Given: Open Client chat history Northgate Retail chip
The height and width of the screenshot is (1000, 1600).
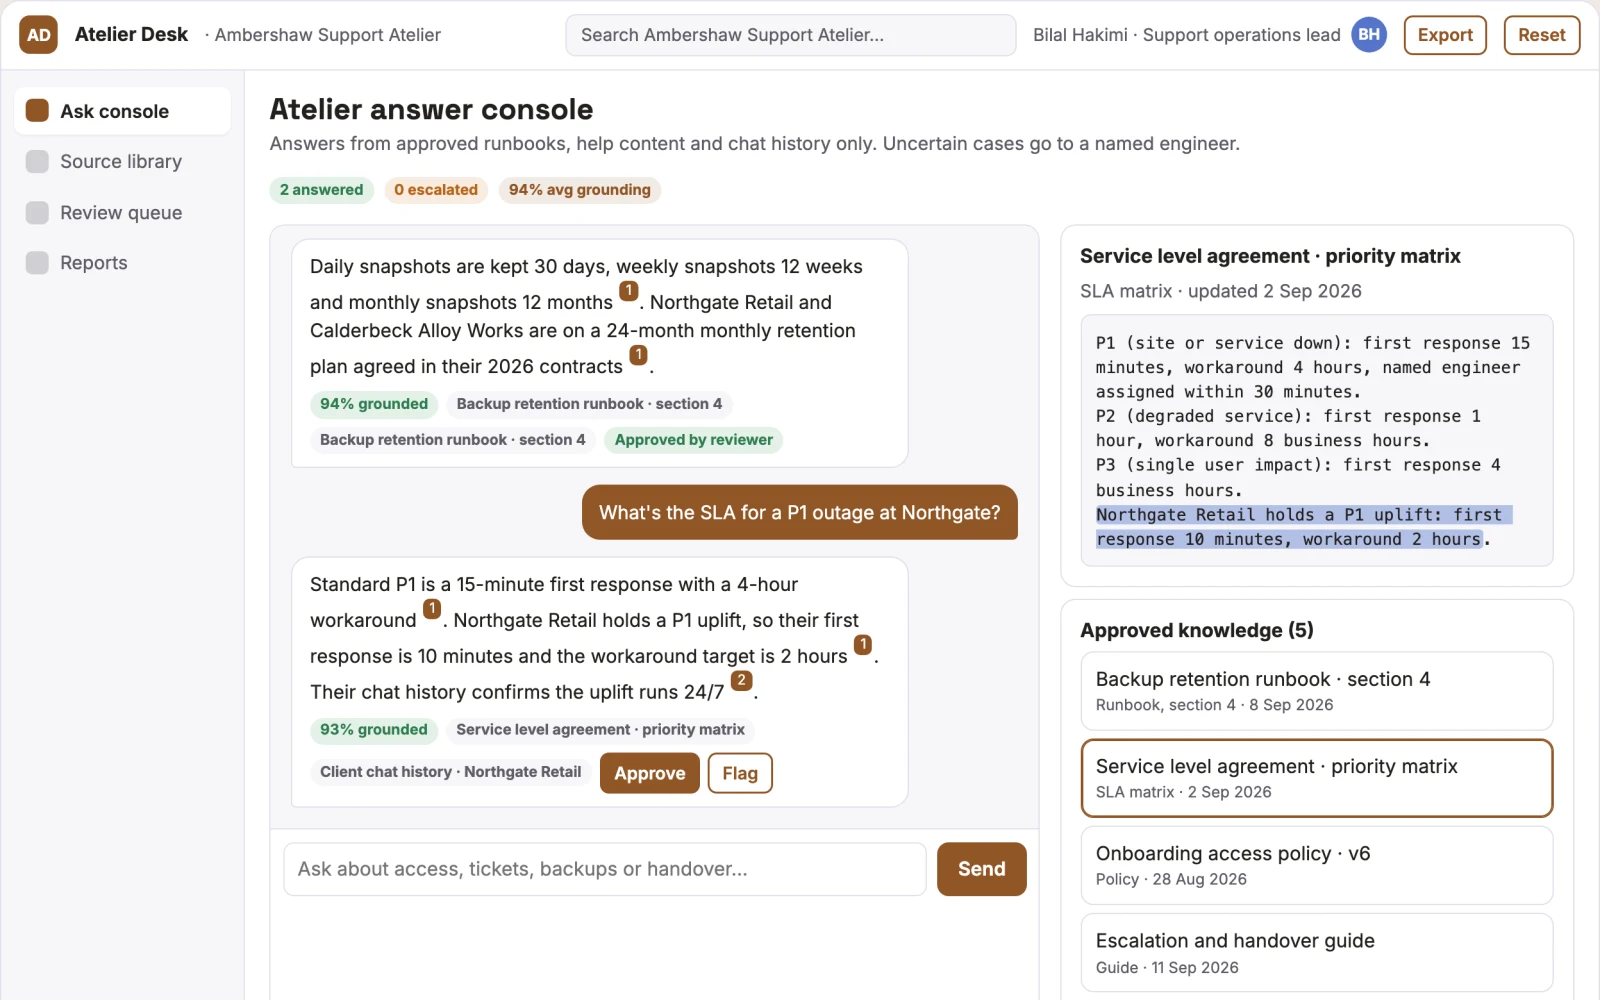Looking at the screenshot, I should (x=450, y=772).
